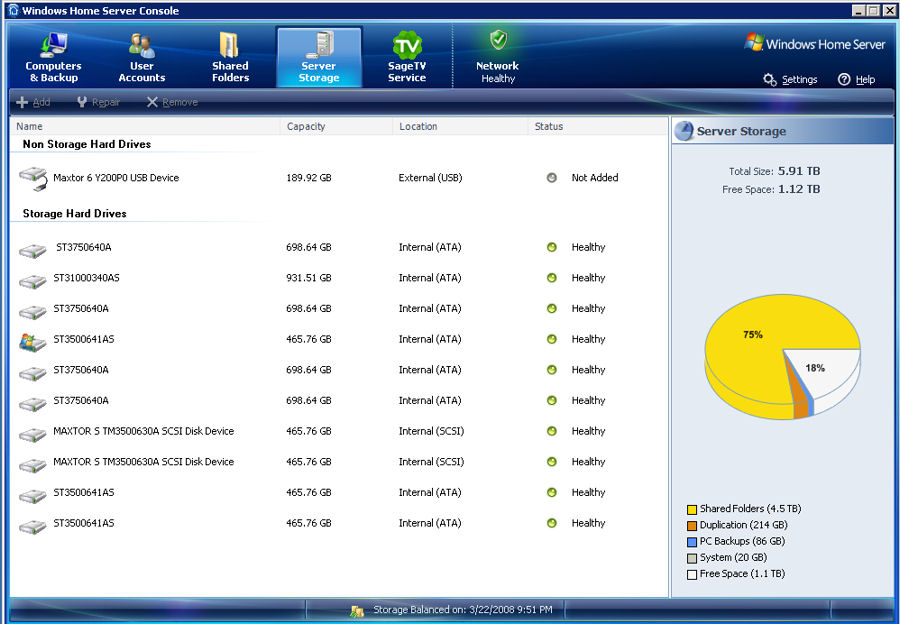Click the orange Duplication legend swatch
This screenshot has width=900, height=624.
point(692,525)
